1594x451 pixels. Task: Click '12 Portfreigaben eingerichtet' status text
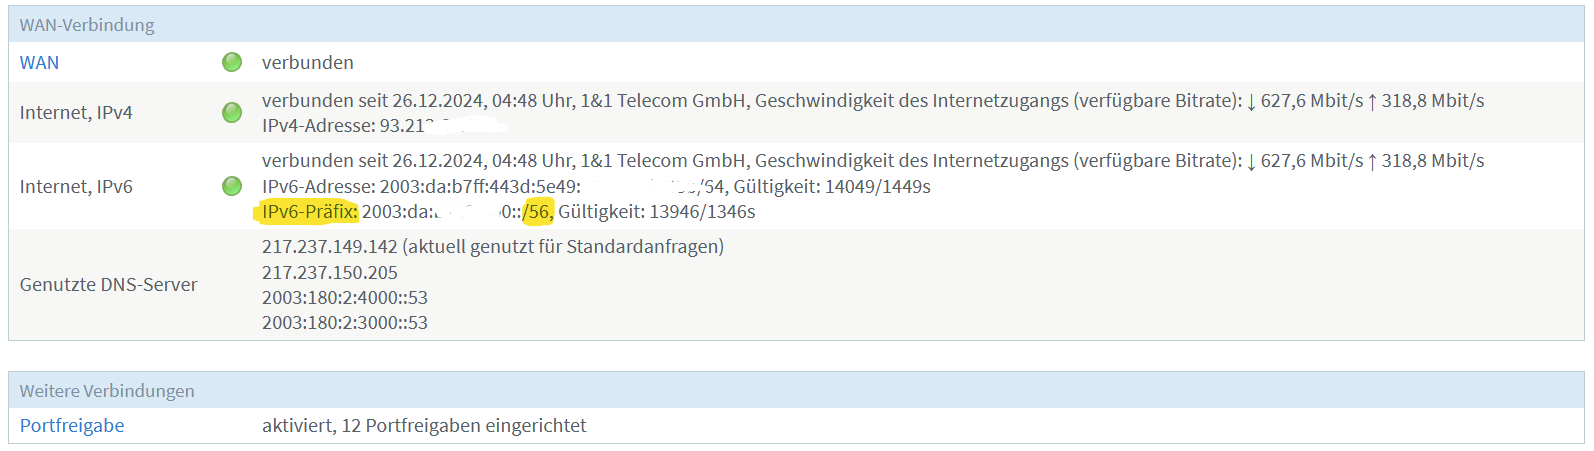(463, 425)
